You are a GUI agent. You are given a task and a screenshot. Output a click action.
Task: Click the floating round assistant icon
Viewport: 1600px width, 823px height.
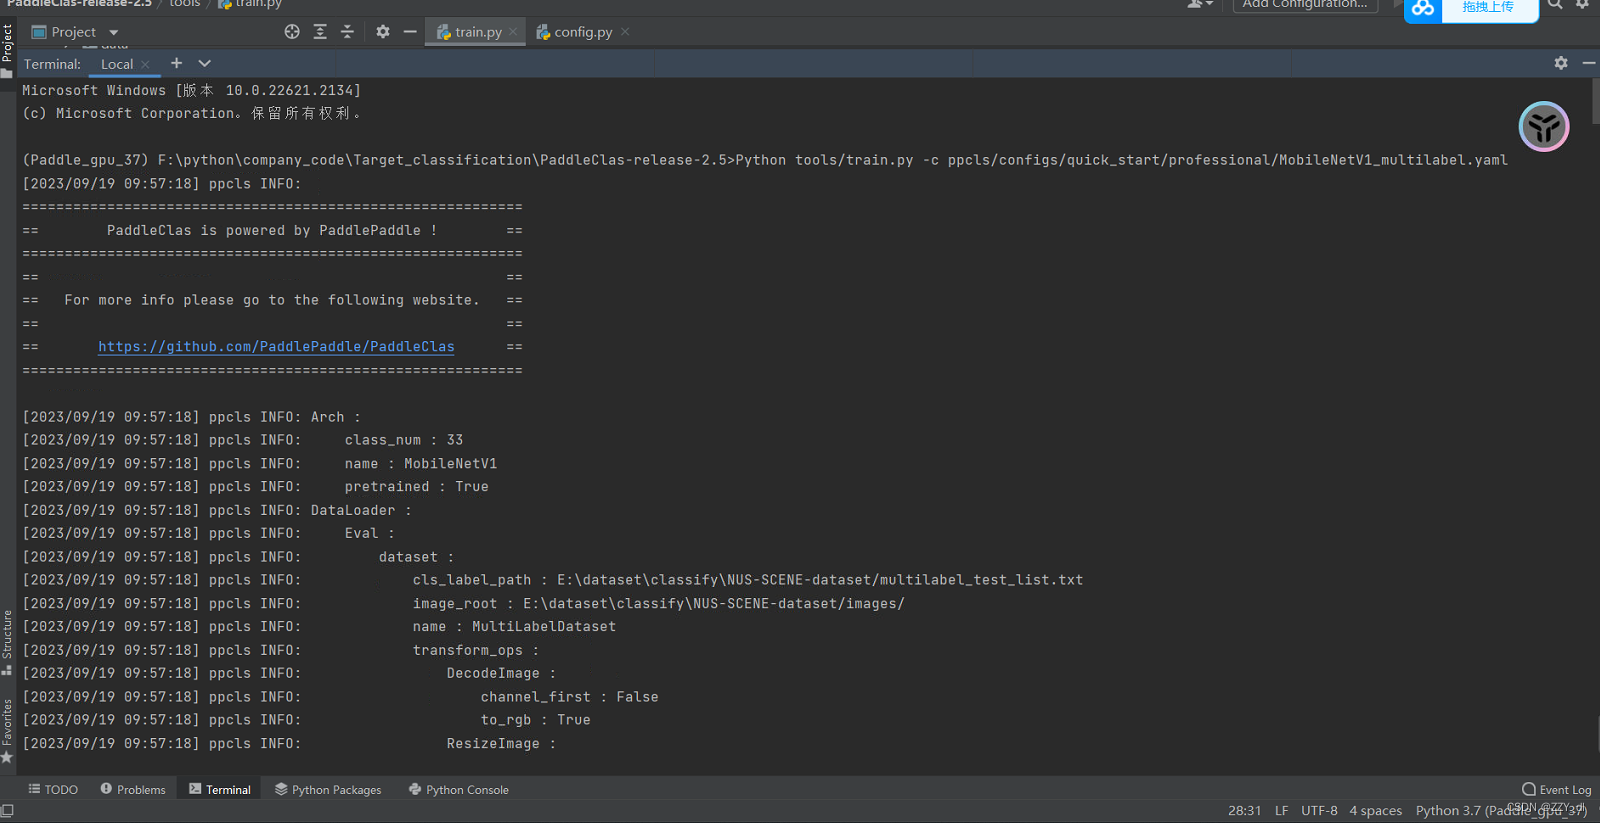(x=1544, y=127)
